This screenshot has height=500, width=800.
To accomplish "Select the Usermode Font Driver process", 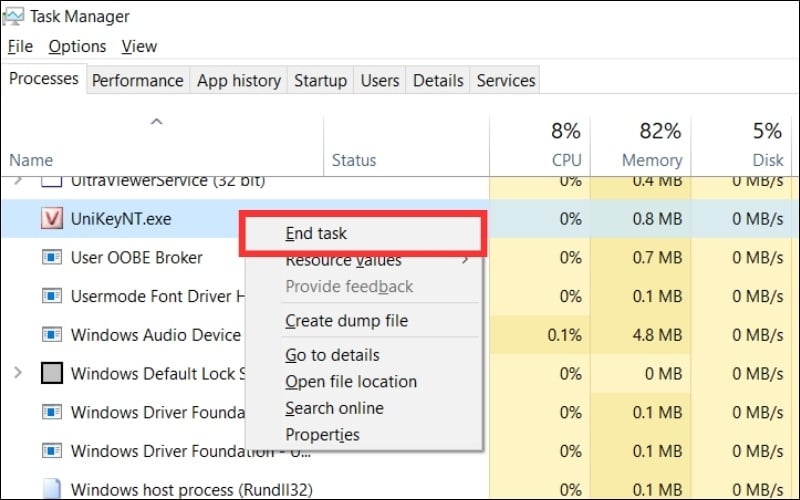I will pos(158,296).
